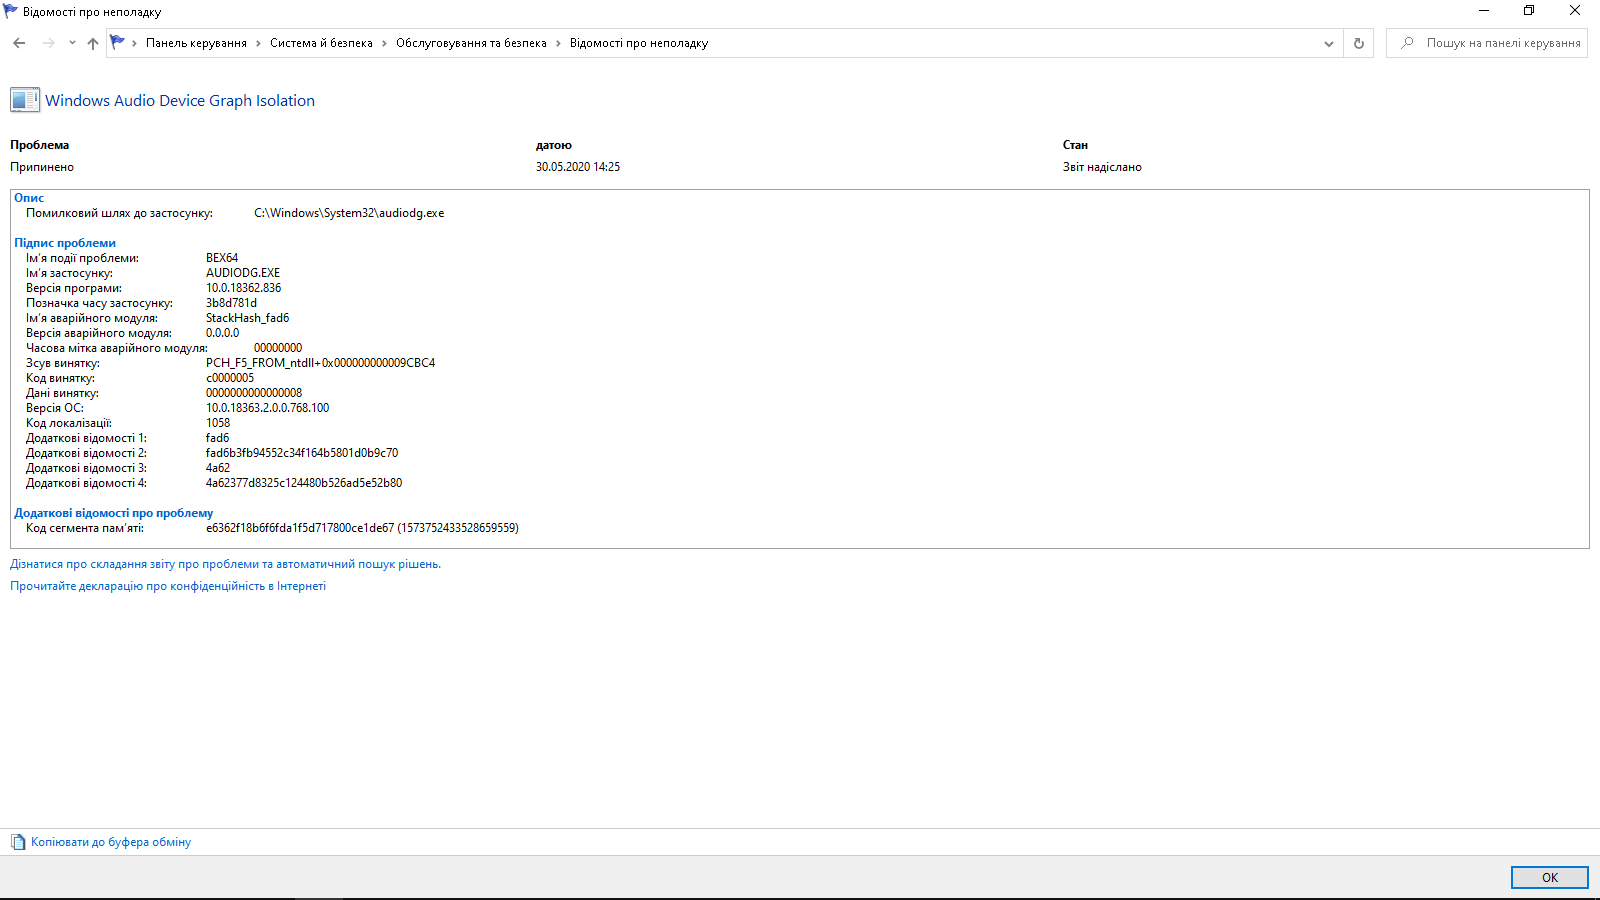Select value BEX64
The image size is (1600, 900).
222,258
